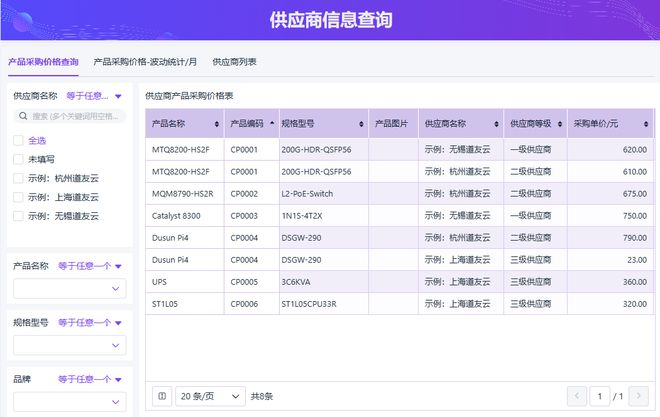
Task: Switch to 产品采购价格-波动统计/月 tab
Action: click(145, 62)
